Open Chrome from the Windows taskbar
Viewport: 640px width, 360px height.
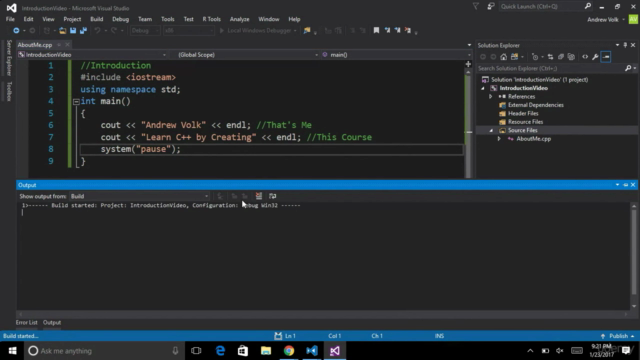point(289,351)
